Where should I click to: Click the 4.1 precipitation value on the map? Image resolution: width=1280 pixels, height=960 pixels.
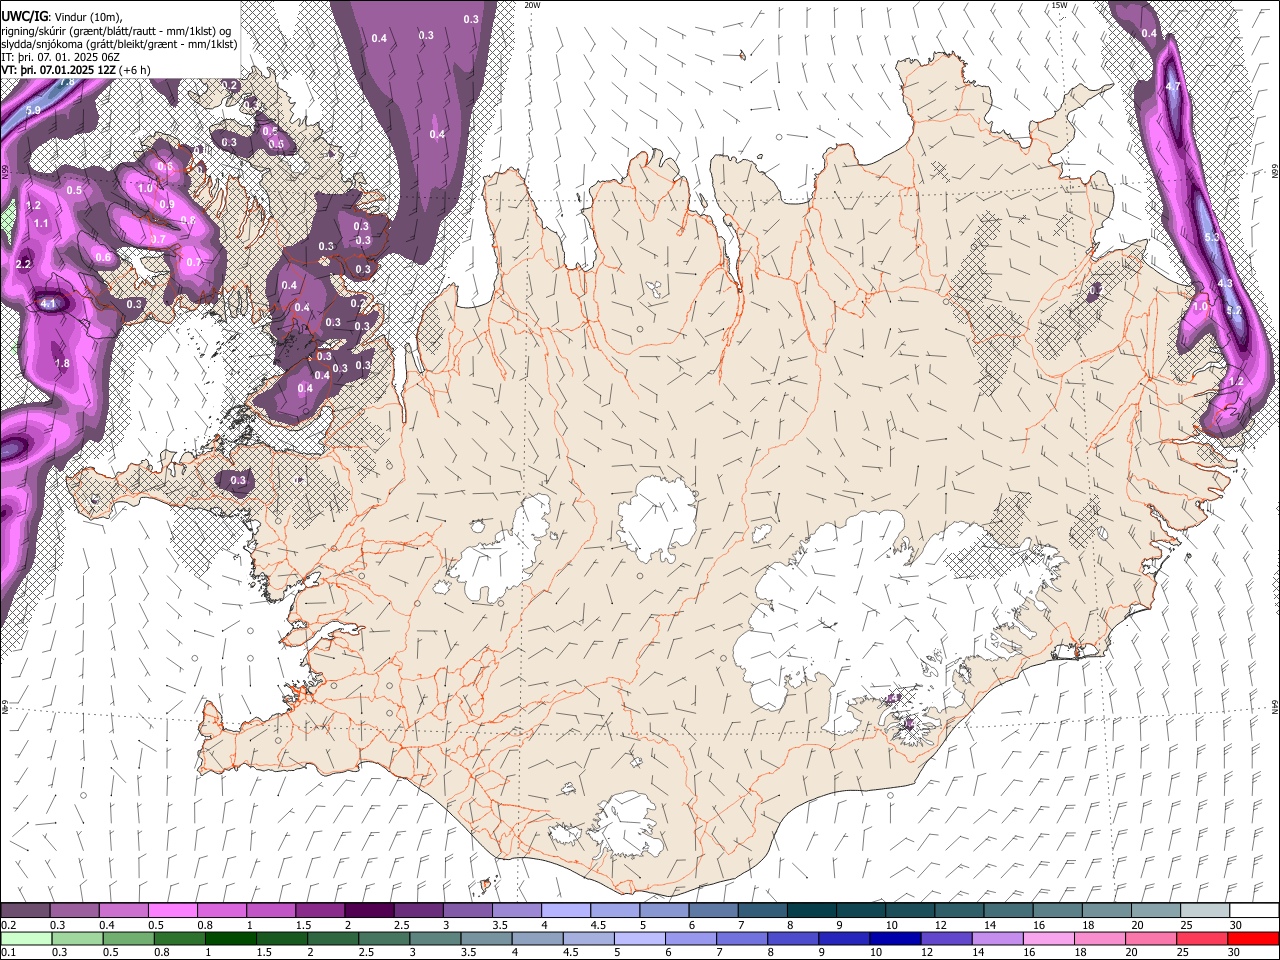point(49,303)
